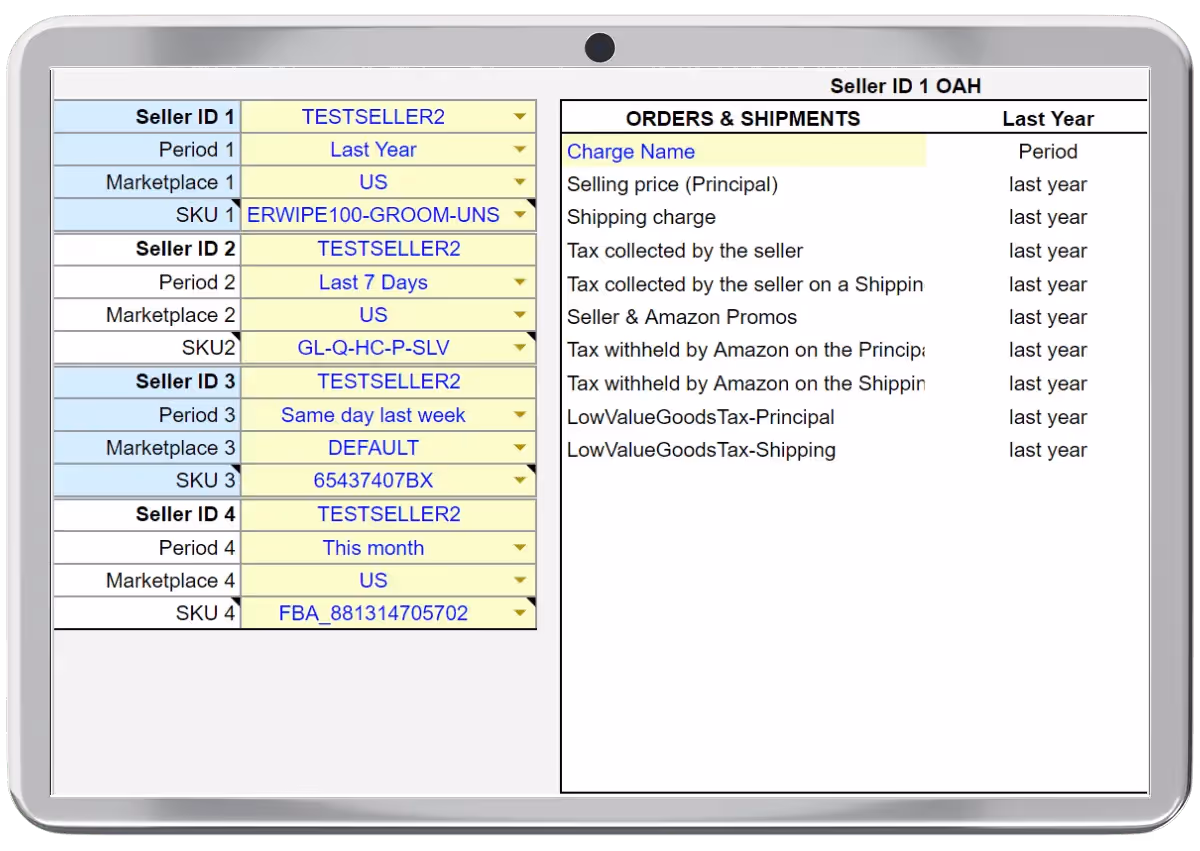Click the Period 1 label cell
The height and width of the screenshot is (851, 1200).
(x=147, y=150)
